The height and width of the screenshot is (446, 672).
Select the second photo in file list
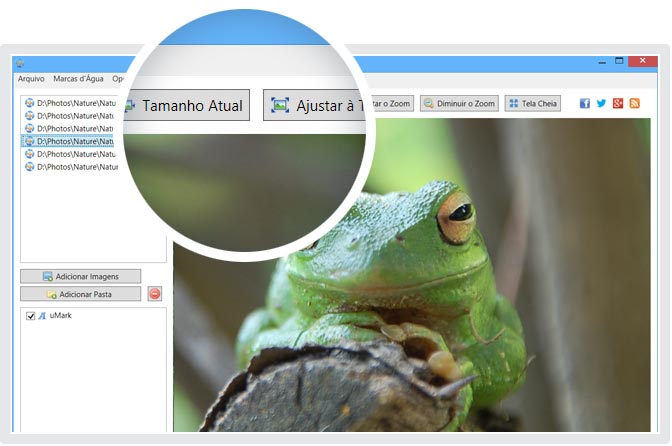point(72,115)
